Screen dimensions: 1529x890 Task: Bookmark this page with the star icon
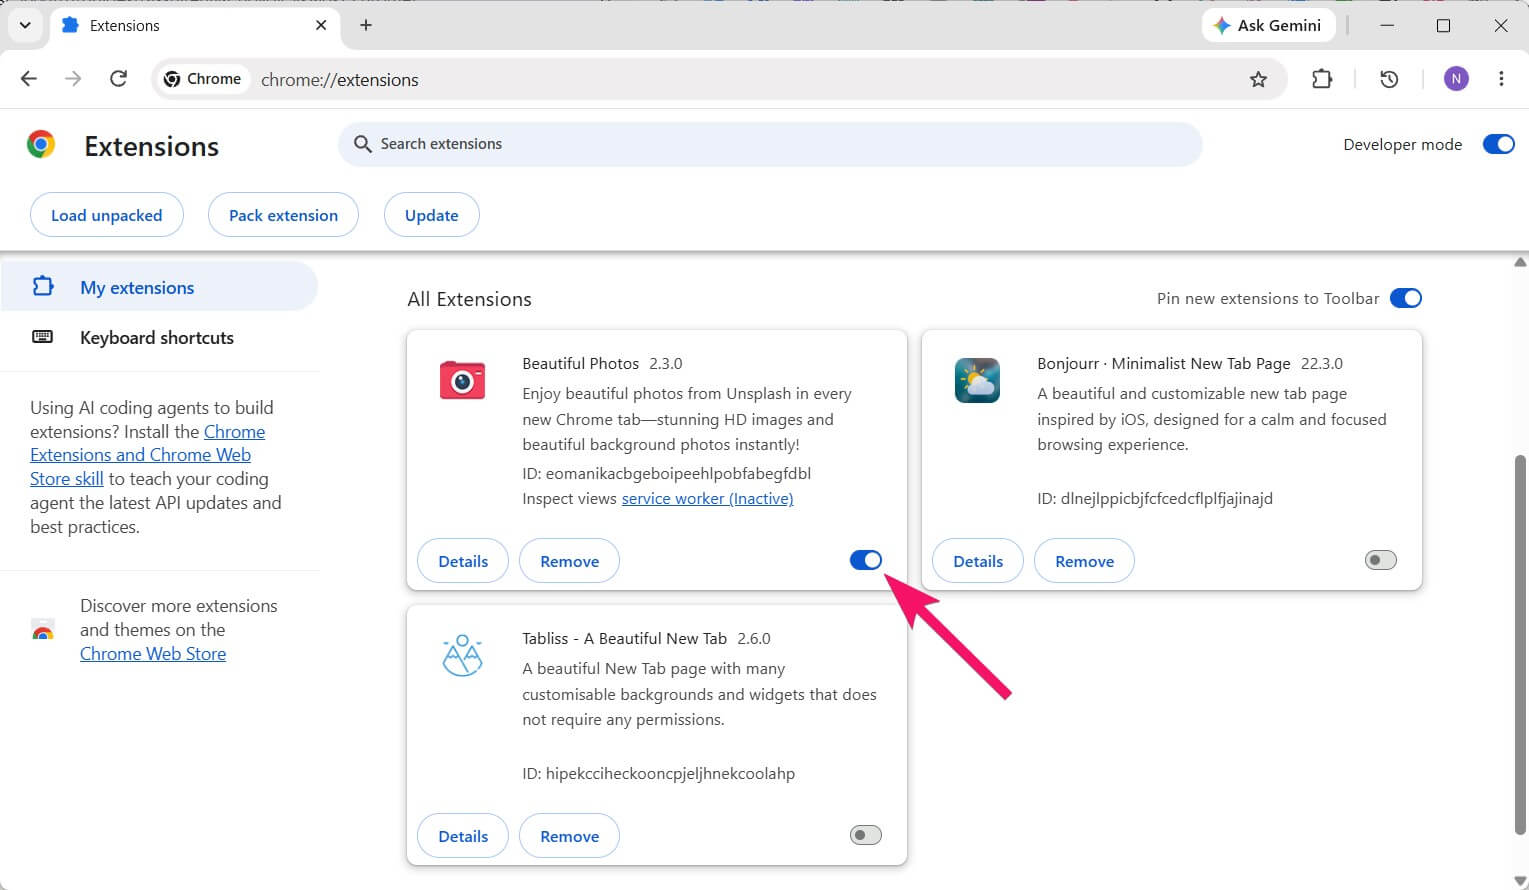click(x=1258, y=79)
